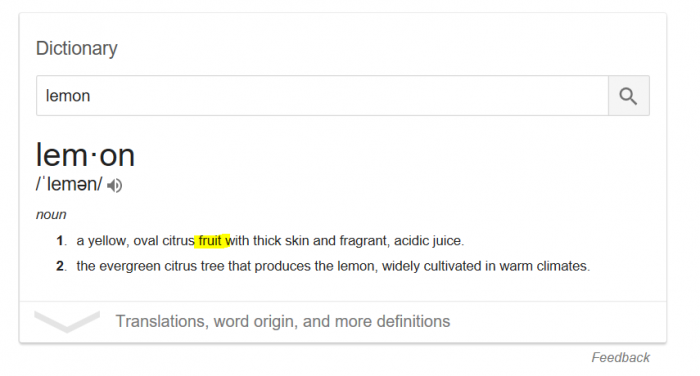Image resolution: width=700 pixels, height=376 pixels.
Task: Click the lem·on headword
Action: tap(85, 155)
